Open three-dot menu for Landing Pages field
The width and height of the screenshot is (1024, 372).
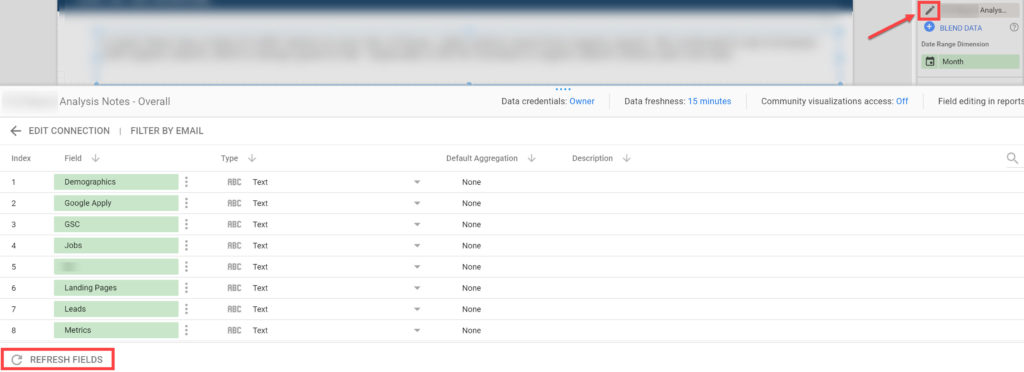[186, 288]
